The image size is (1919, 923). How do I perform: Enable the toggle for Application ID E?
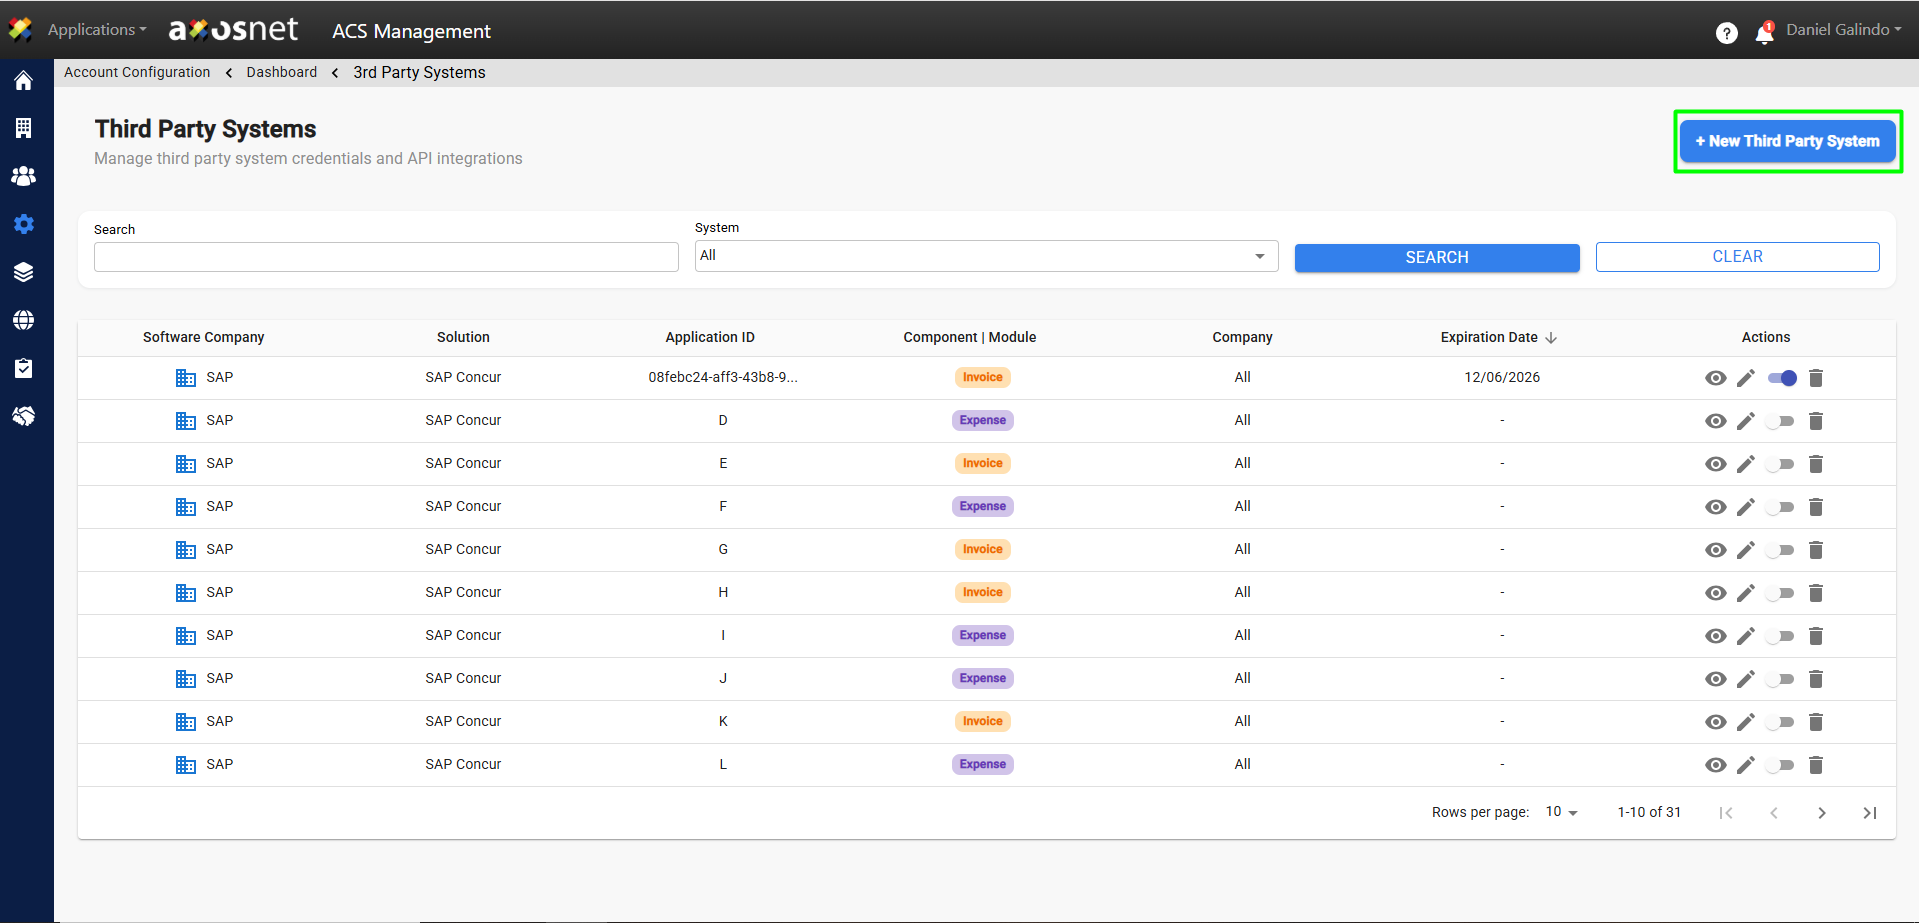[x=1780, y=464]
